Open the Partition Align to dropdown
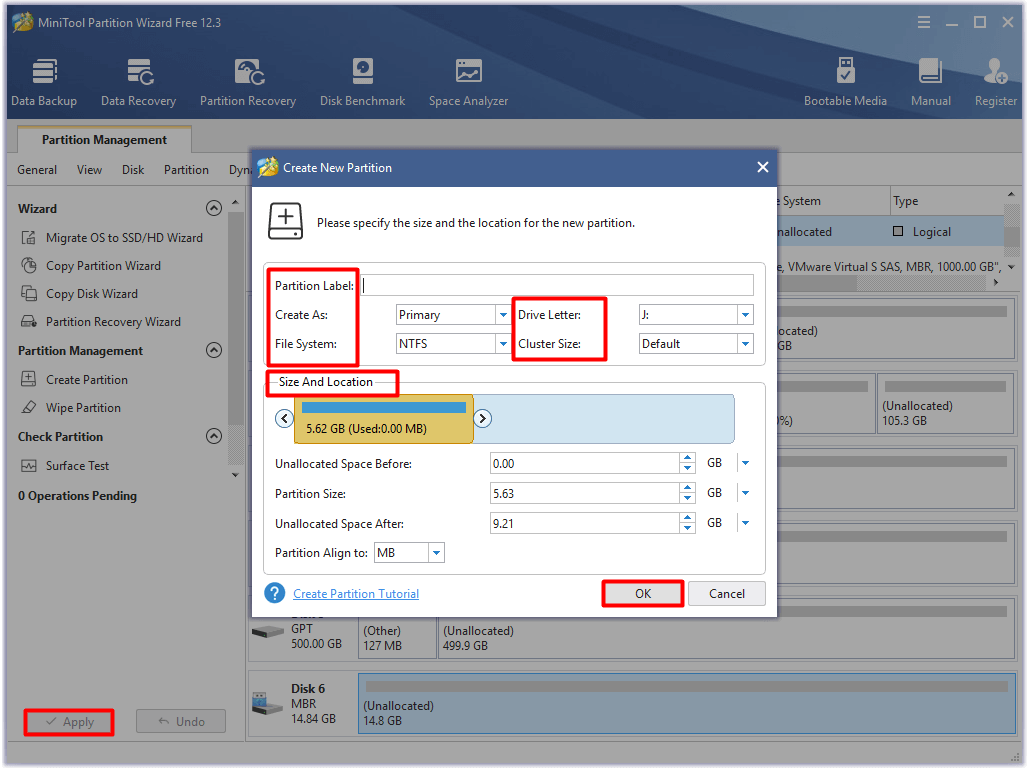 pos(437,553)
